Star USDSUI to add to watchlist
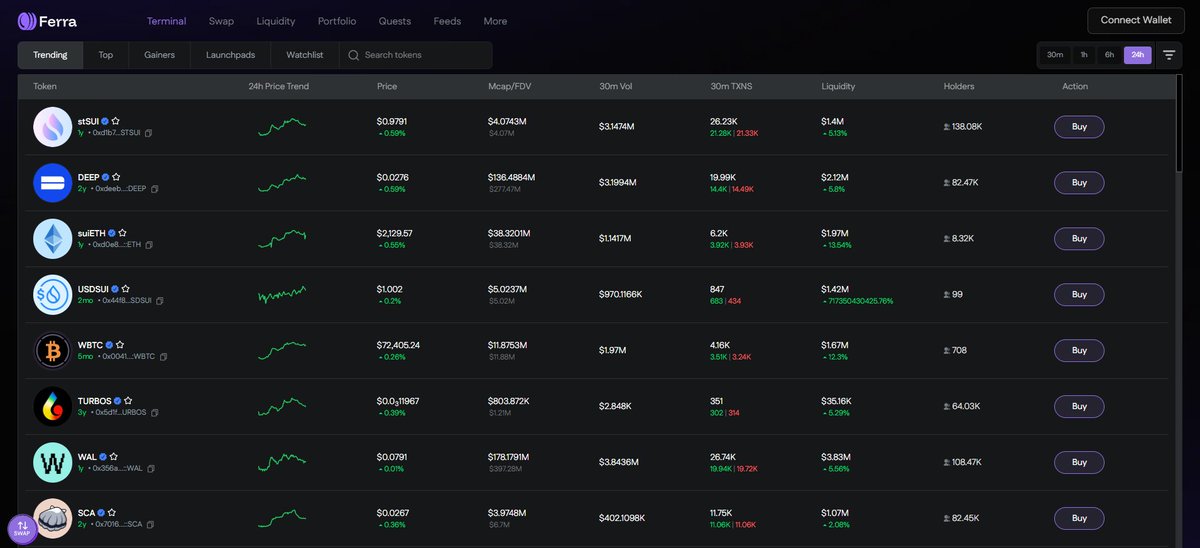 tap(125, 288)
